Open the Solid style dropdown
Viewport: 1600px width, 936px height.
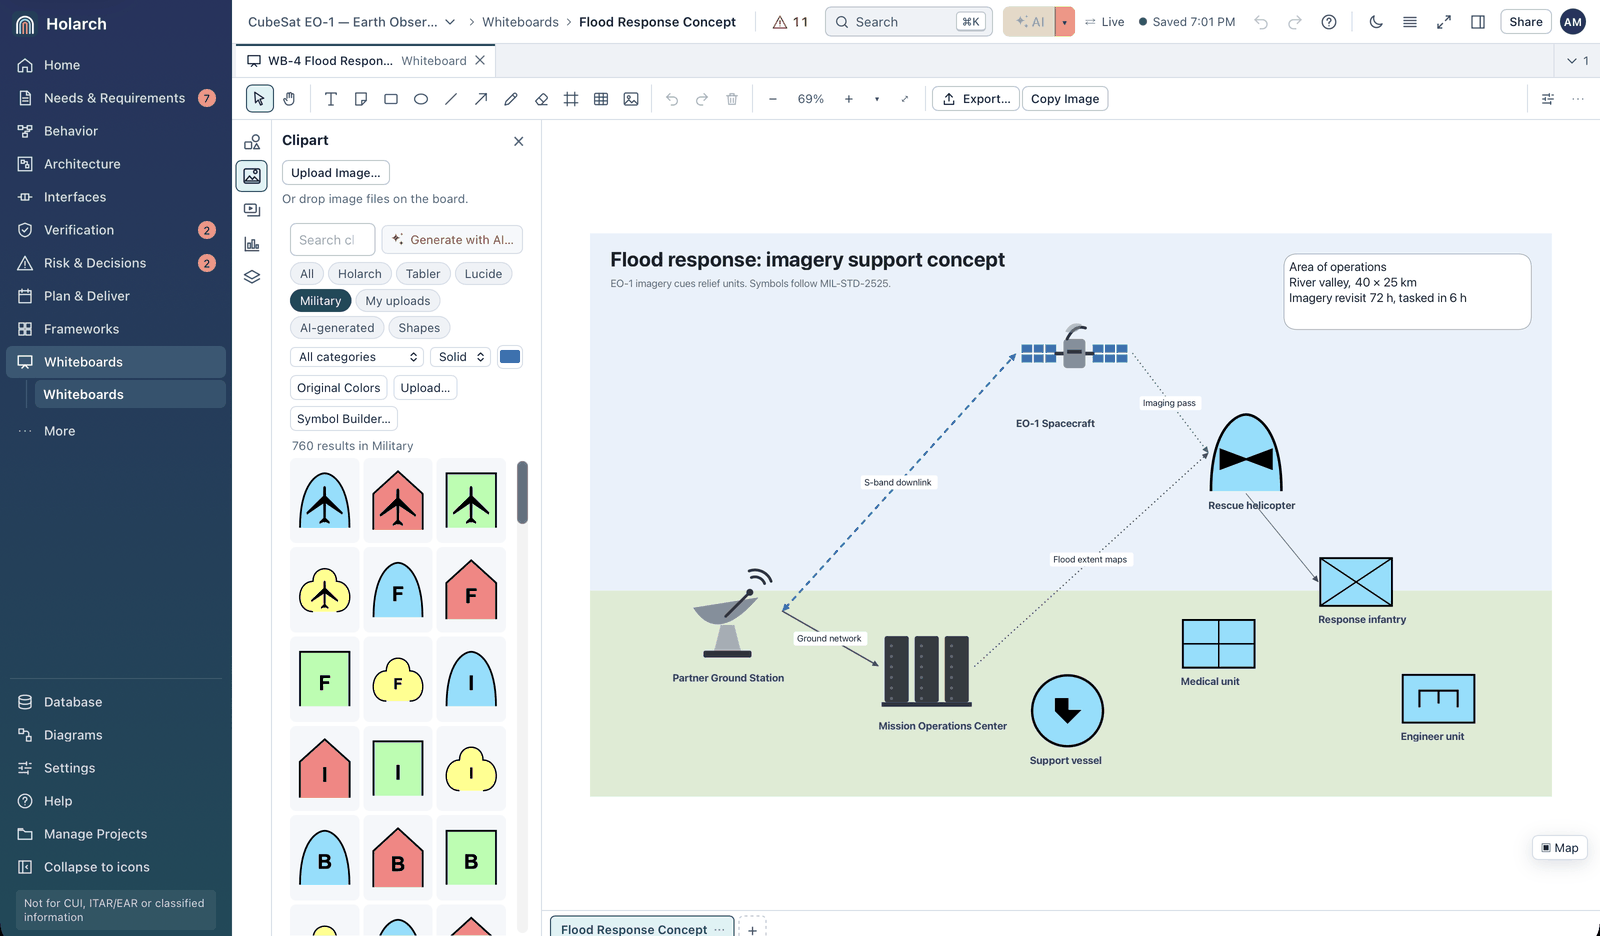click(x=461, y=357)
